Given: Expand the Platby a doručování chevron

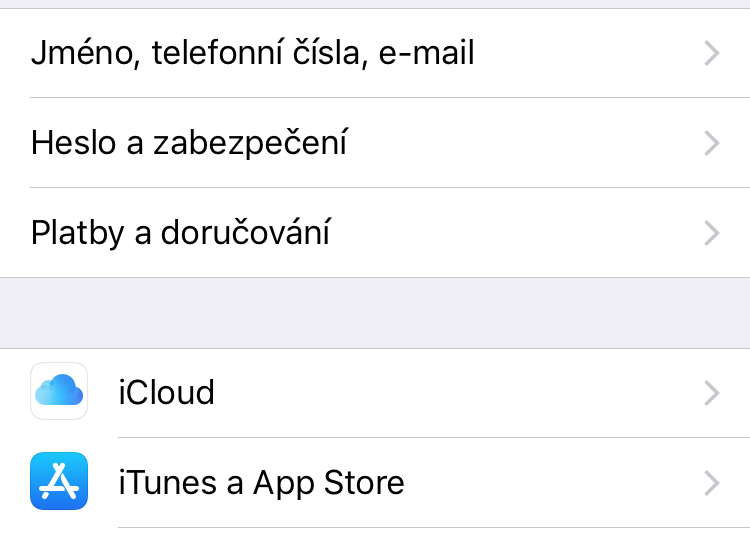Looking at the screenshot, I should (x=711, y=233).
